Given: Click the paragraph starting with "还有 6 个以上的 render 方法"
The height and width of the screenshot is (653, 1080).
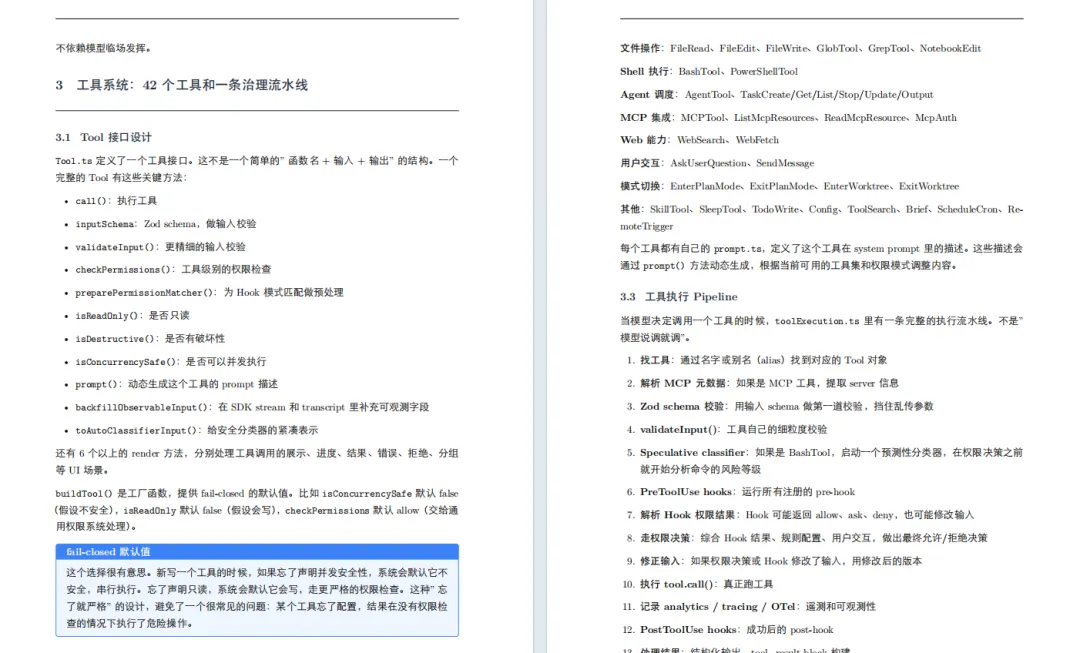Looking at the screenshot, I should pyautogui.click(x=257, y=462).
